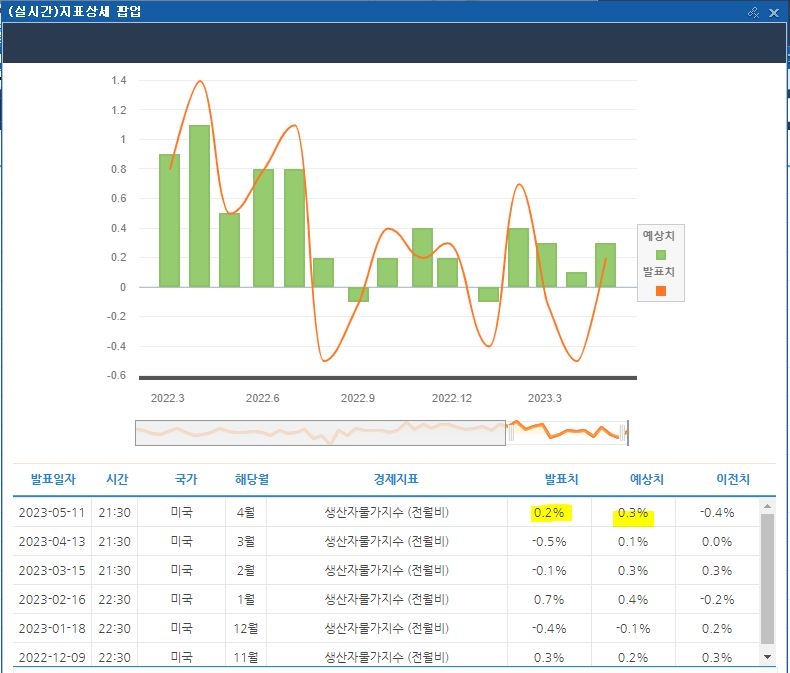Screen dimensions: 790x673
Task: Click the -0.4% 이전치 value in 4월 row
Action: (x=717, y=513)
